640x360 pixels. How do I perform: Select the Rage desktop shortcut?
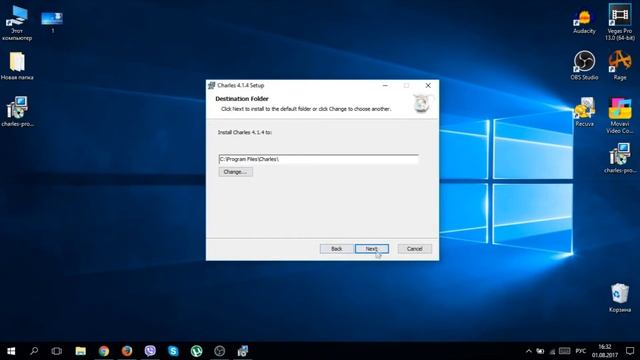[x=620, y=65]
